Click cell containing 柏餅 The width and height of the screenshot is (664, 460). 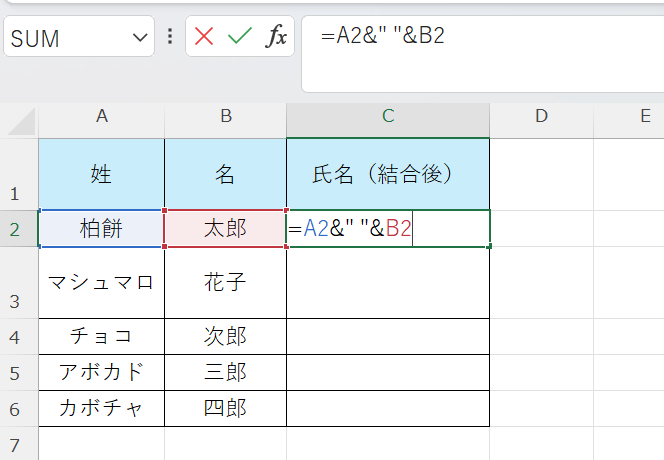(101, 229)
